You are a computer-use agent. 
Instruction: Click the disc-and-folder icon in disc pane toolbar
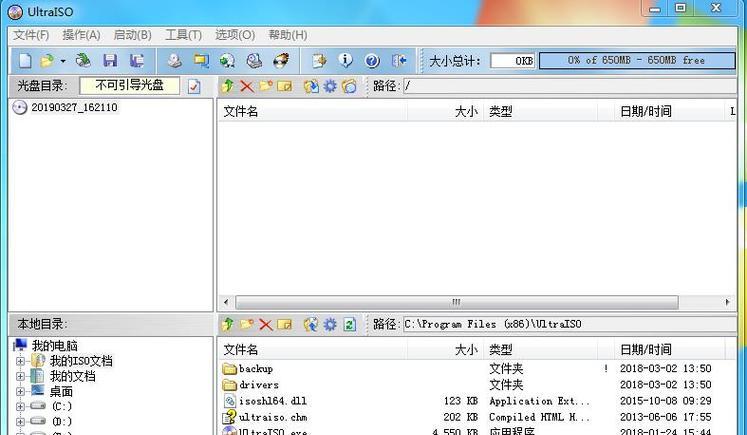(349, 86)
